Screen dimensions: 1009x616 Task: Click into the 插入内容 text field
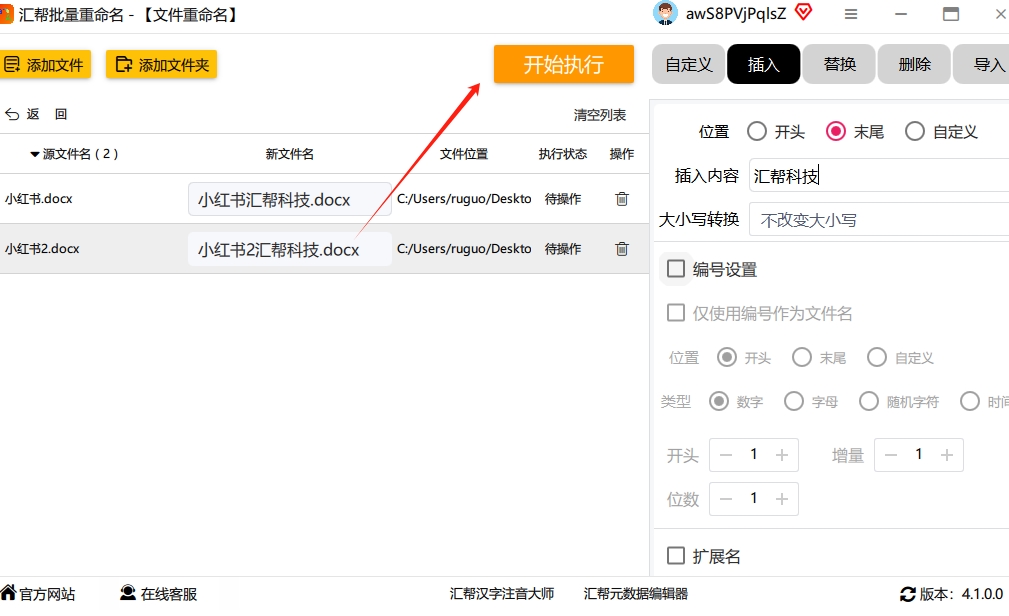pos(879,175)
